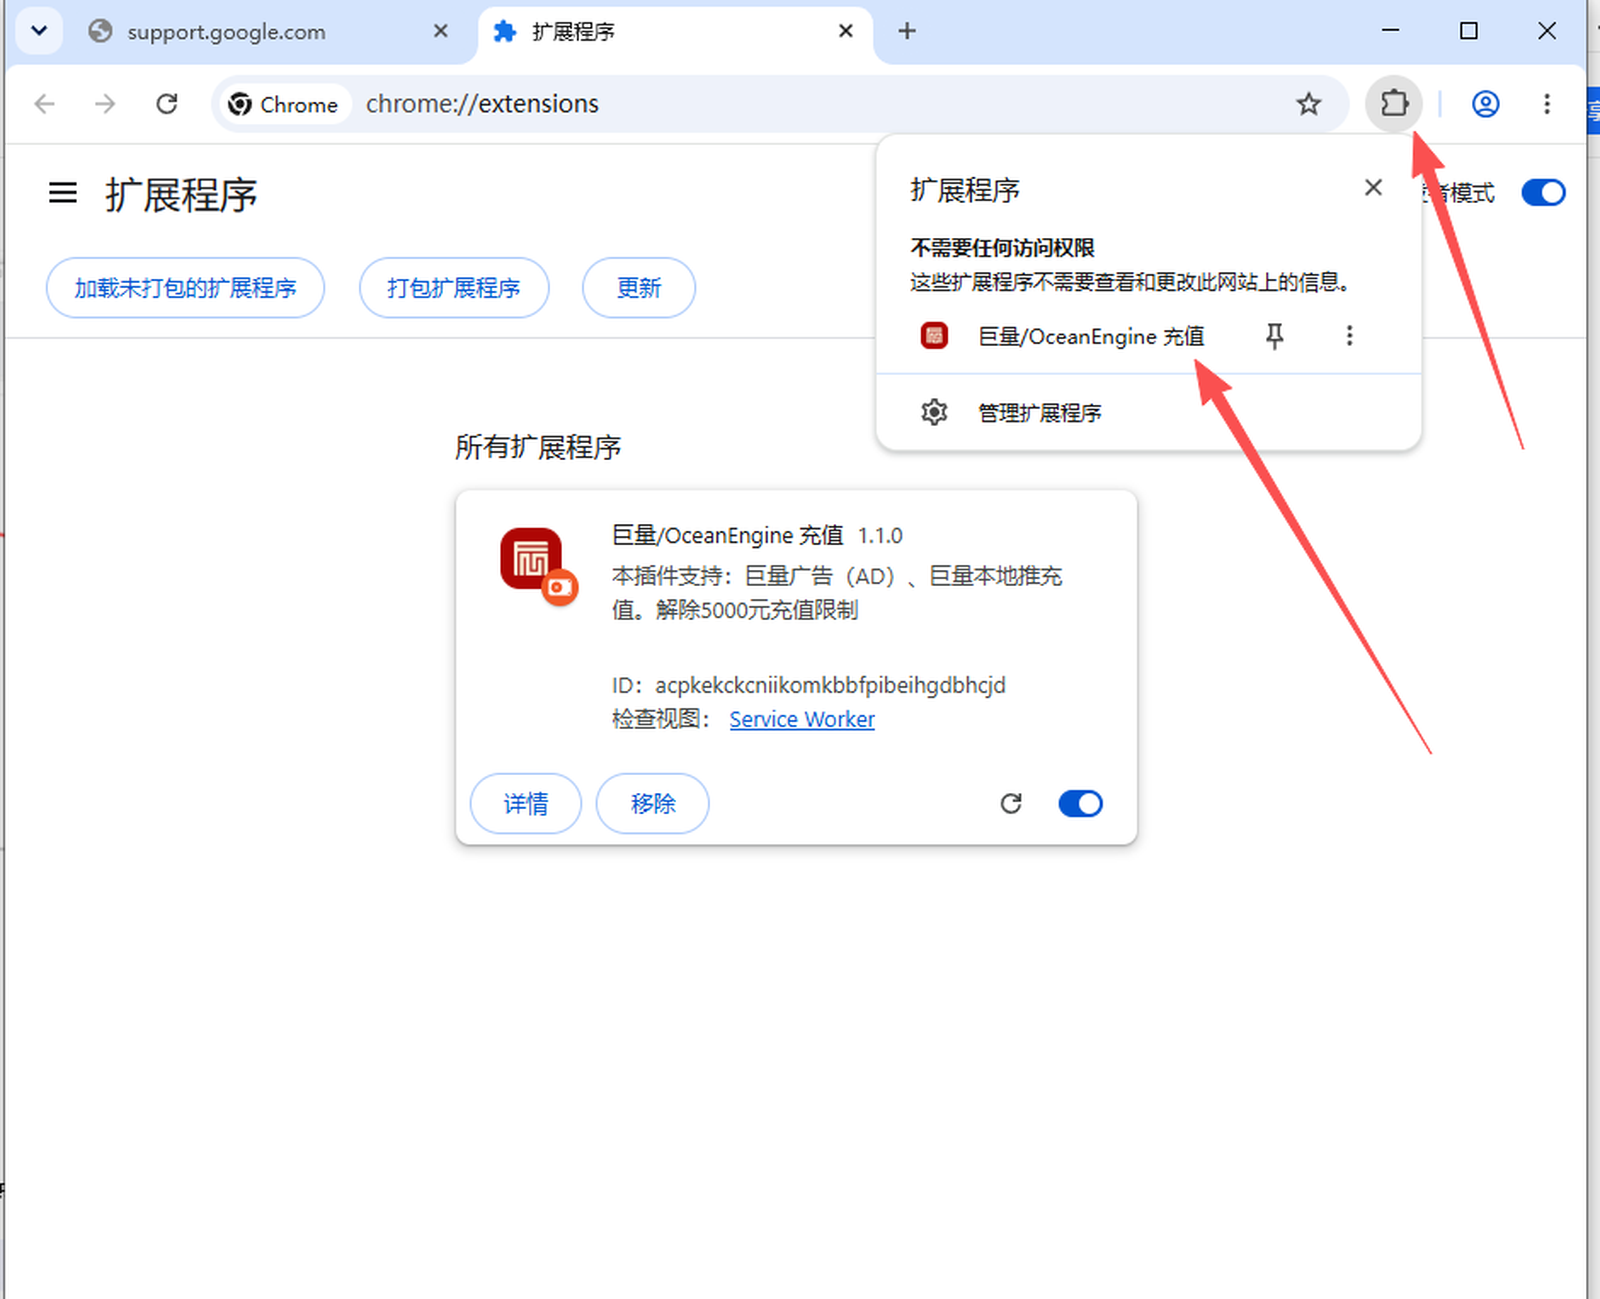The height and width of the screenshot is (1299, 1600).
Task: Click 巨量/OceanEngine 充值 entry in popup
Action: [1091, 336]
